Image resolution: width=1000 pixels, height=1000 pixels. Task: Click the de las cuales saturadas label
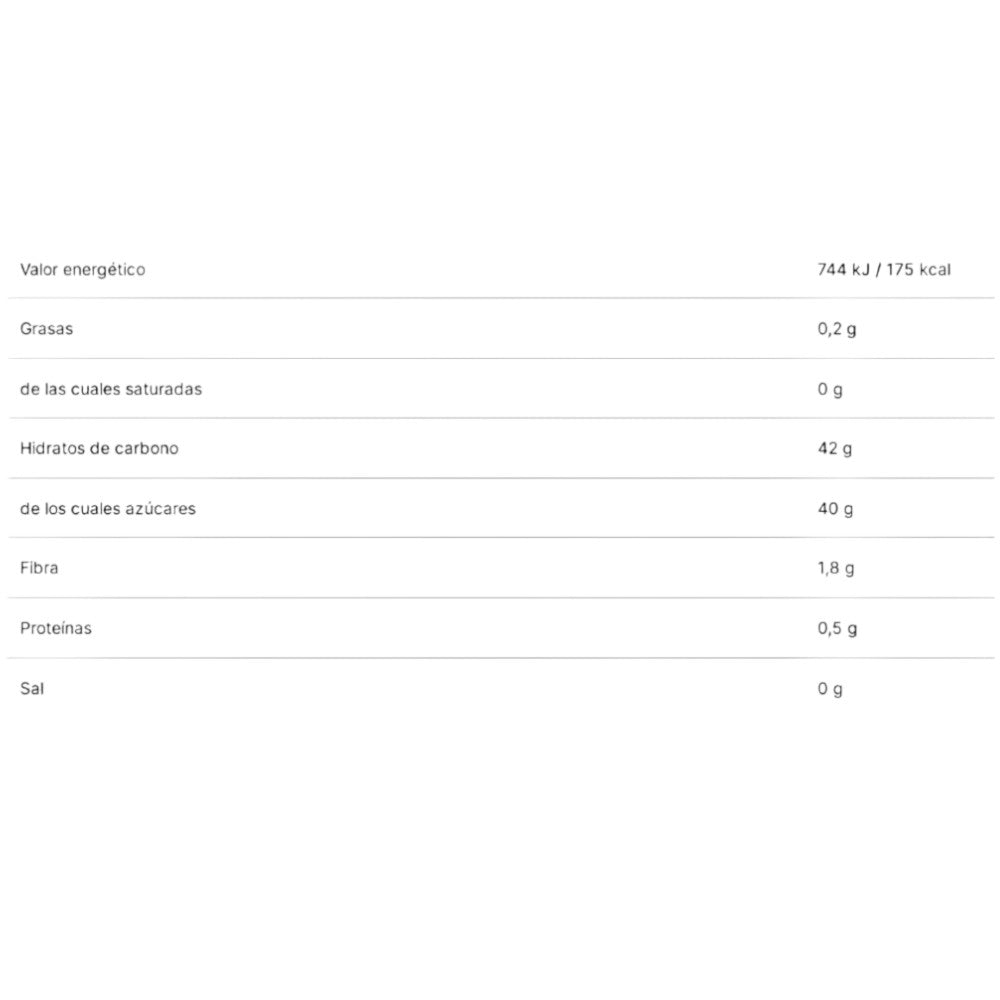point(110,389)
